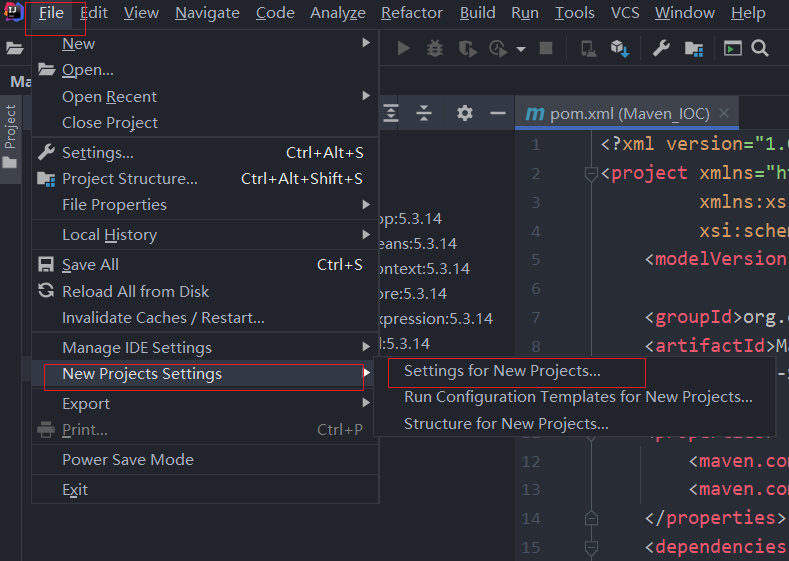Choose Invalidate Caches / Restart...
The width and height of the screenshot is (789, 561).
205,317
